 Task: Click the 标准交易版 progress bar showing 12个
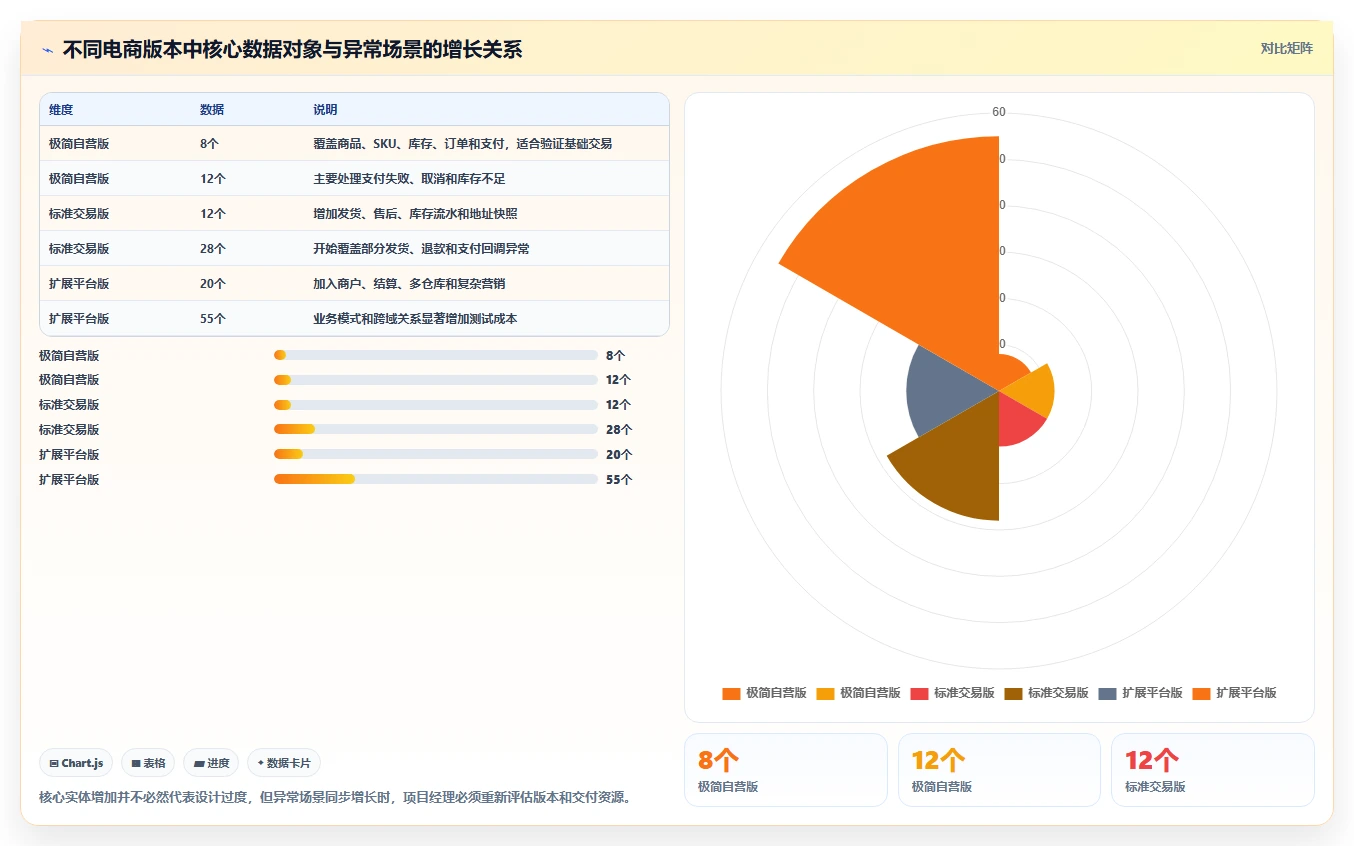coord(436,405)
